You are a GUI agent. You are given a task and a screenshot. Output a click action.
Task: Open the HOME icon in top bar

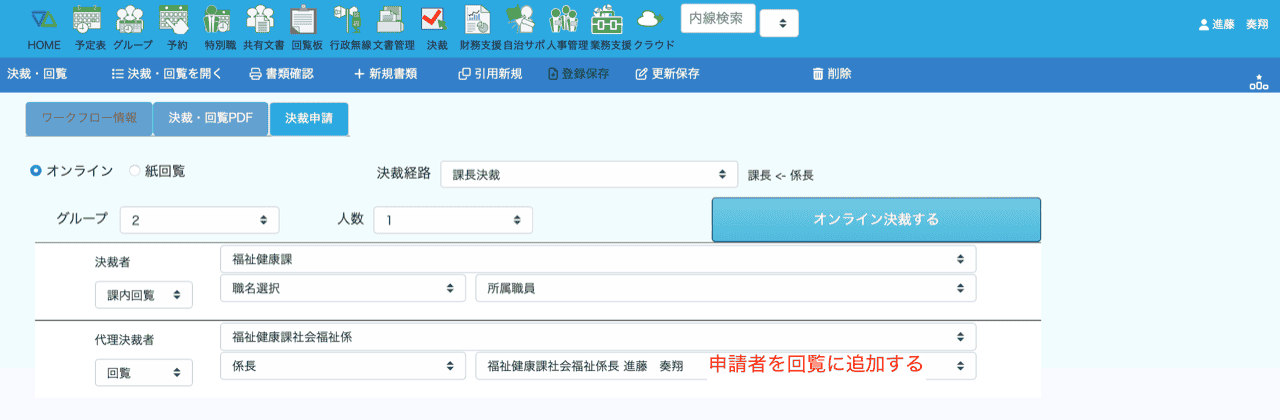click(x=44, y=20)
